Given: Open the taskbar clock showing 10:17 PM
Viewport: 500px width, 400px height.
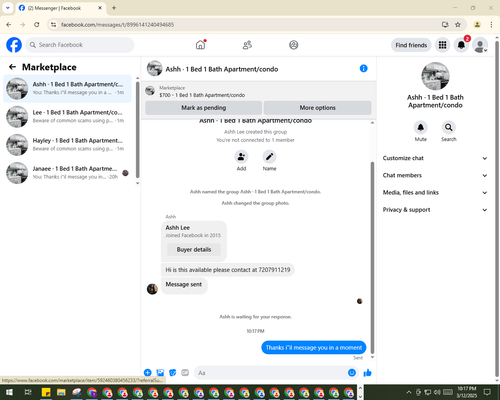Looking at the screenshot, I should pyautogui.click(x=467, y=392).
